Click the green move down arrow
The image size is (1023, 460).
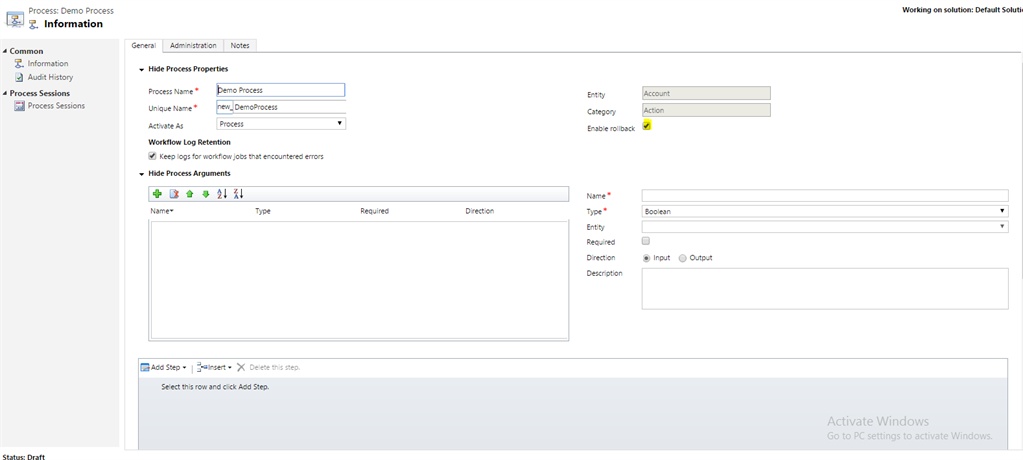(206, 194)
